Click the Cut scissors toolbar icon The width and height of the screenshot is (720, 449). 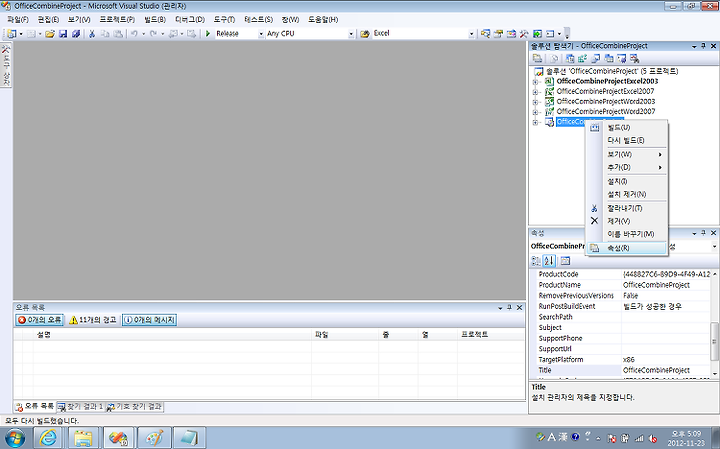pos(92,34)
